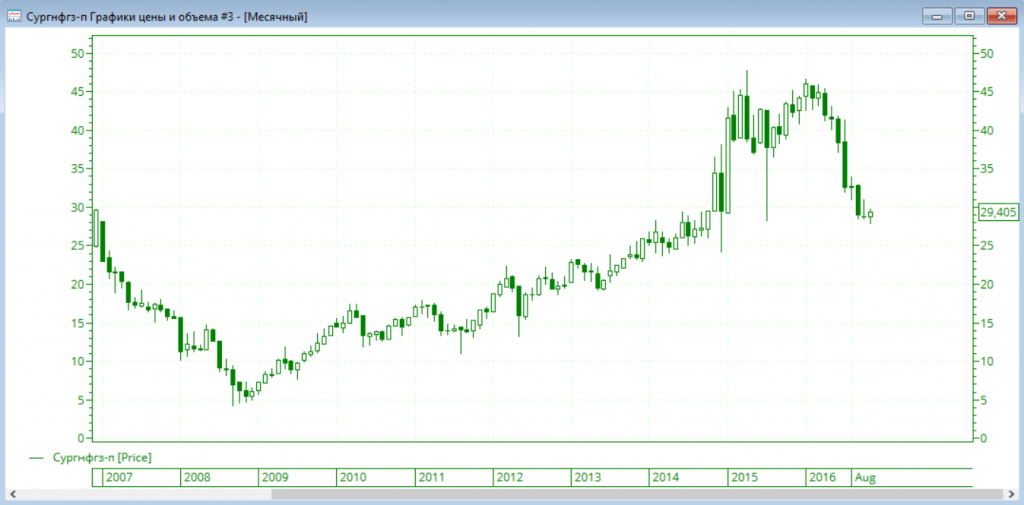Click the green legend line before Сургнфгз-п
1024x505 pixels.
tap(37, 457)
